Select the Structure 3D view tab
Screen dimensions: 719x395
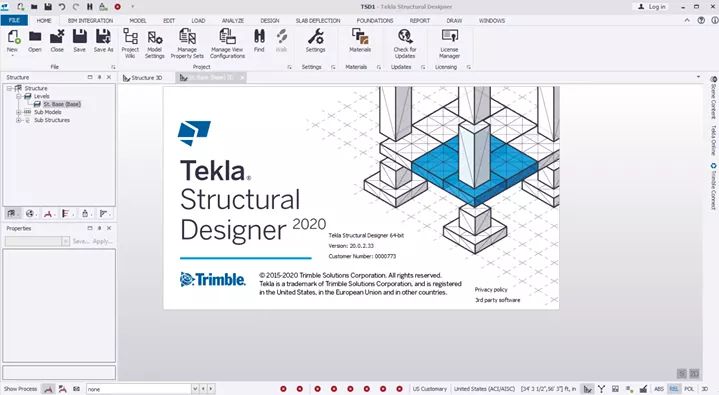pos(143,78)
